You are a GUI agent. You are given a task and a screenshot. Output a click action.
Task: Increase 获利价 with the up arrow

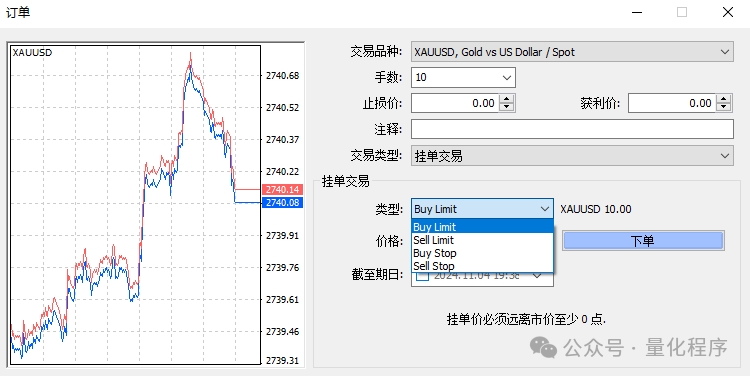pyautogui.click(x=724, y=99)
